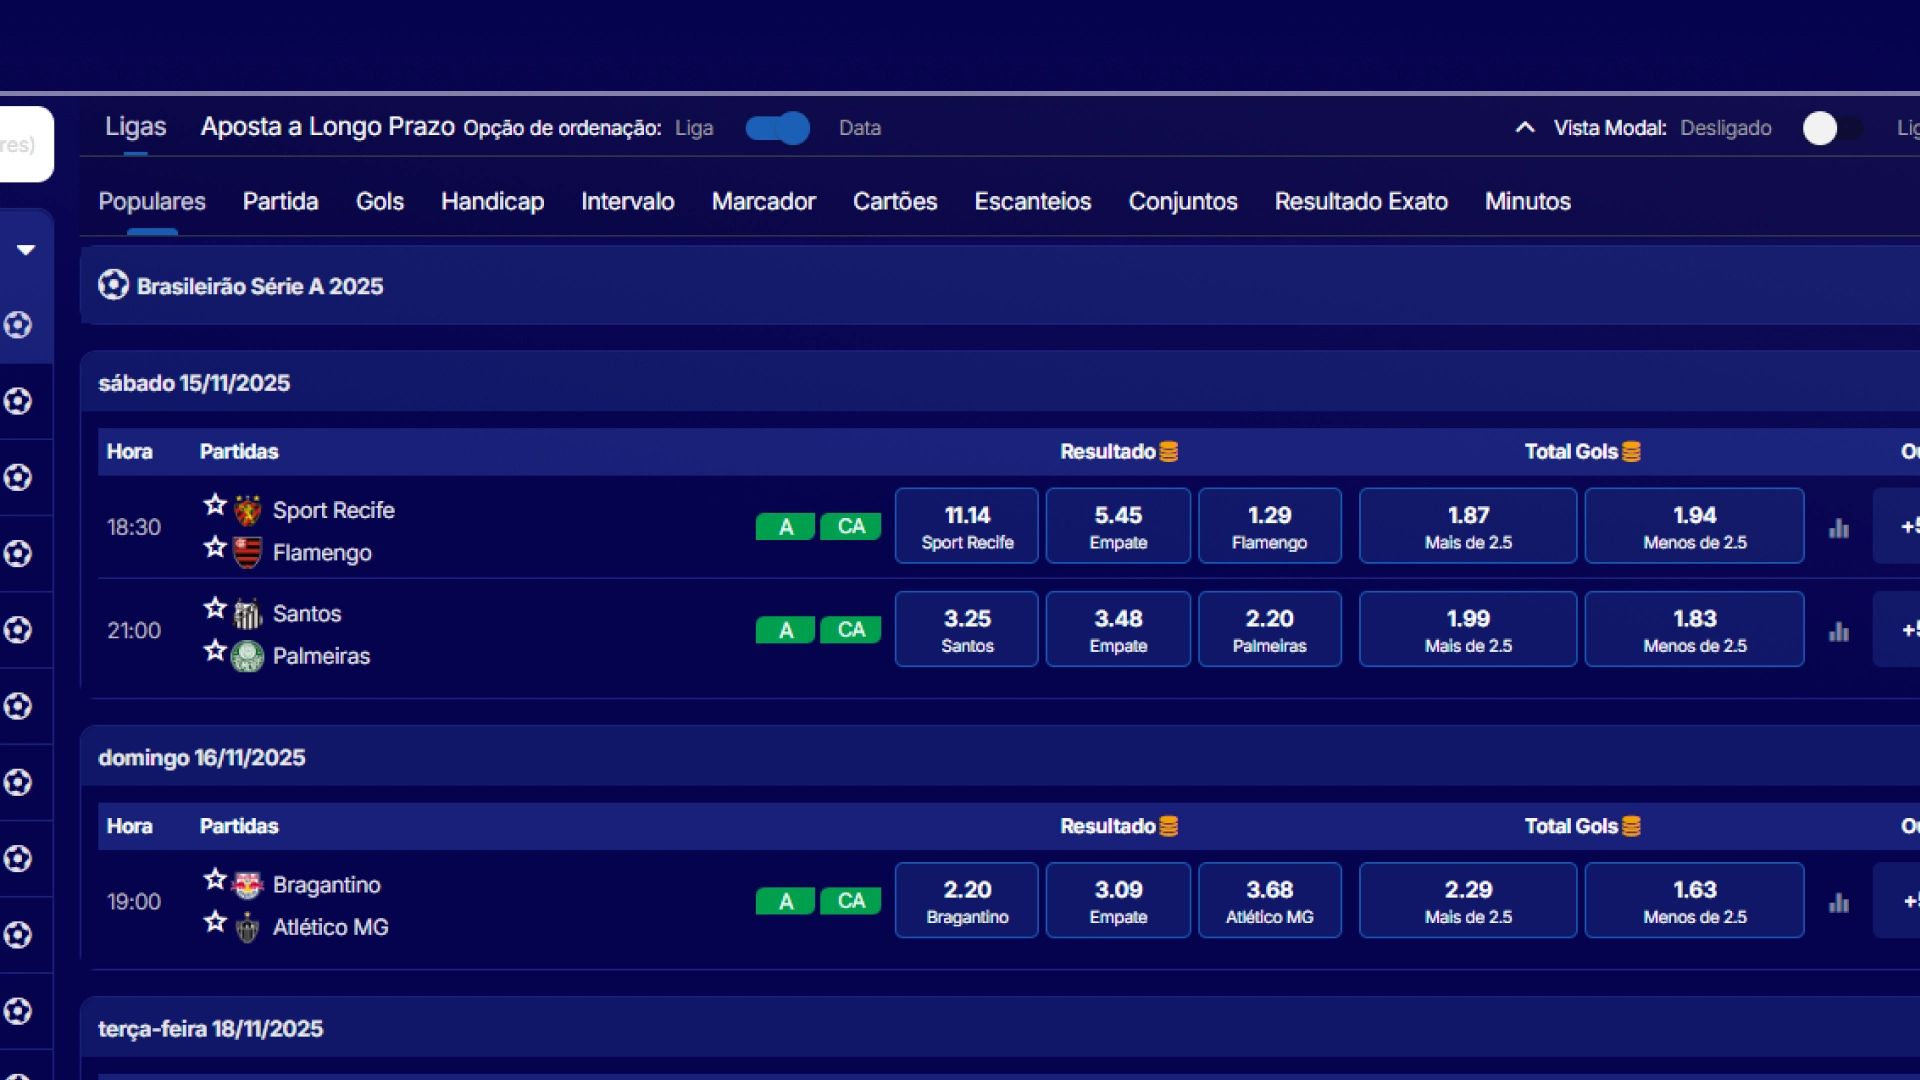
Task: Click the Sport Recife team crest
Action: 246,509
